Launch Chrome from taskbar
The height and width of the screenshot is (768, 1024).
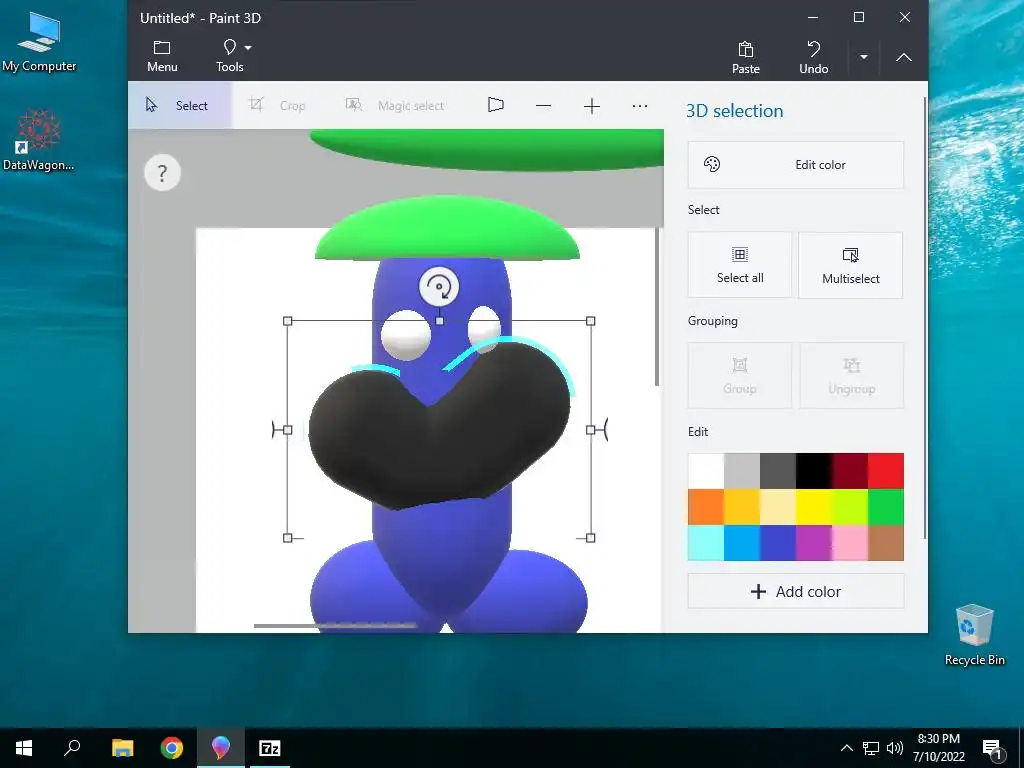tap(172, 748)
